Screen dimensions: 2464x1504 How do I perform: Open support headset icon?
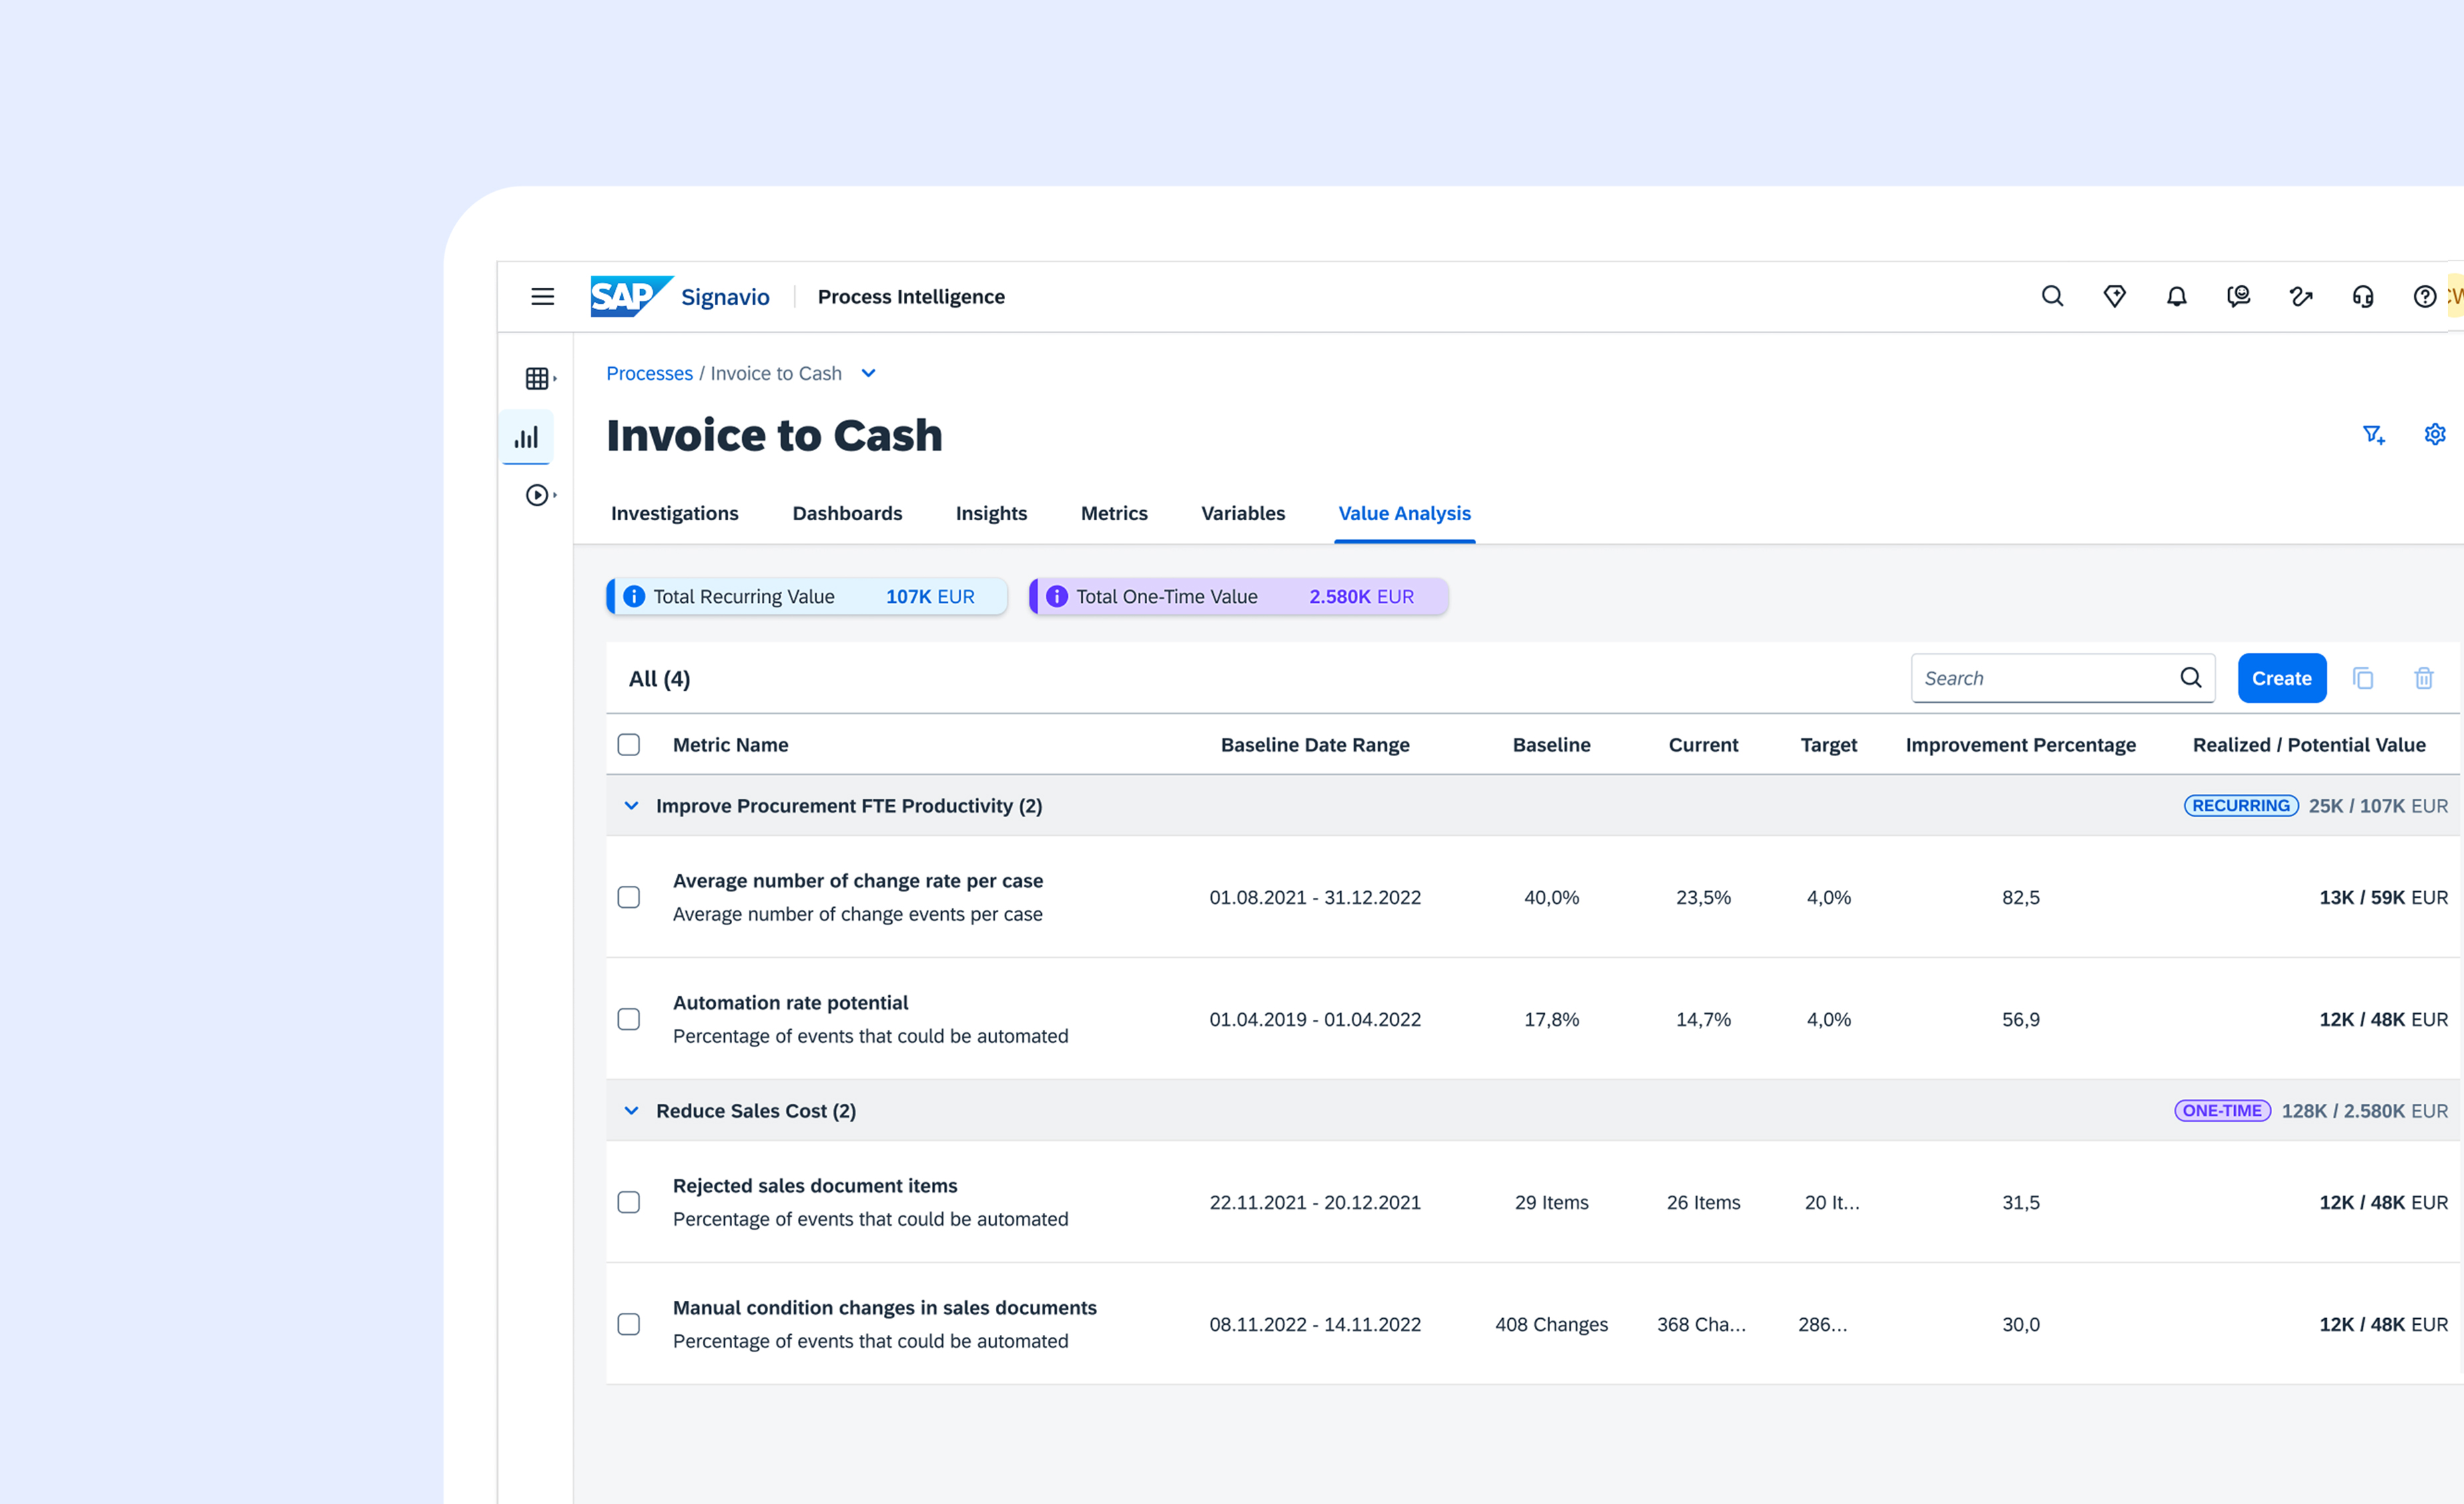click(x=2363, y=296)
